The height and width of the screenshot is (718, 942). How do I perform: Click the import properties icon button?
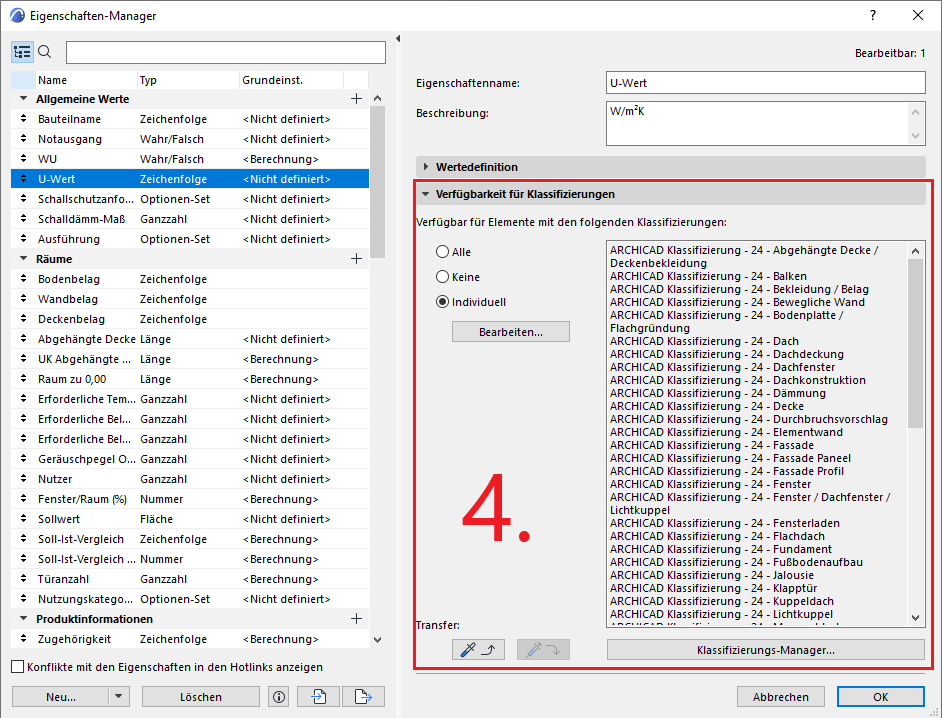click(320, 697)
